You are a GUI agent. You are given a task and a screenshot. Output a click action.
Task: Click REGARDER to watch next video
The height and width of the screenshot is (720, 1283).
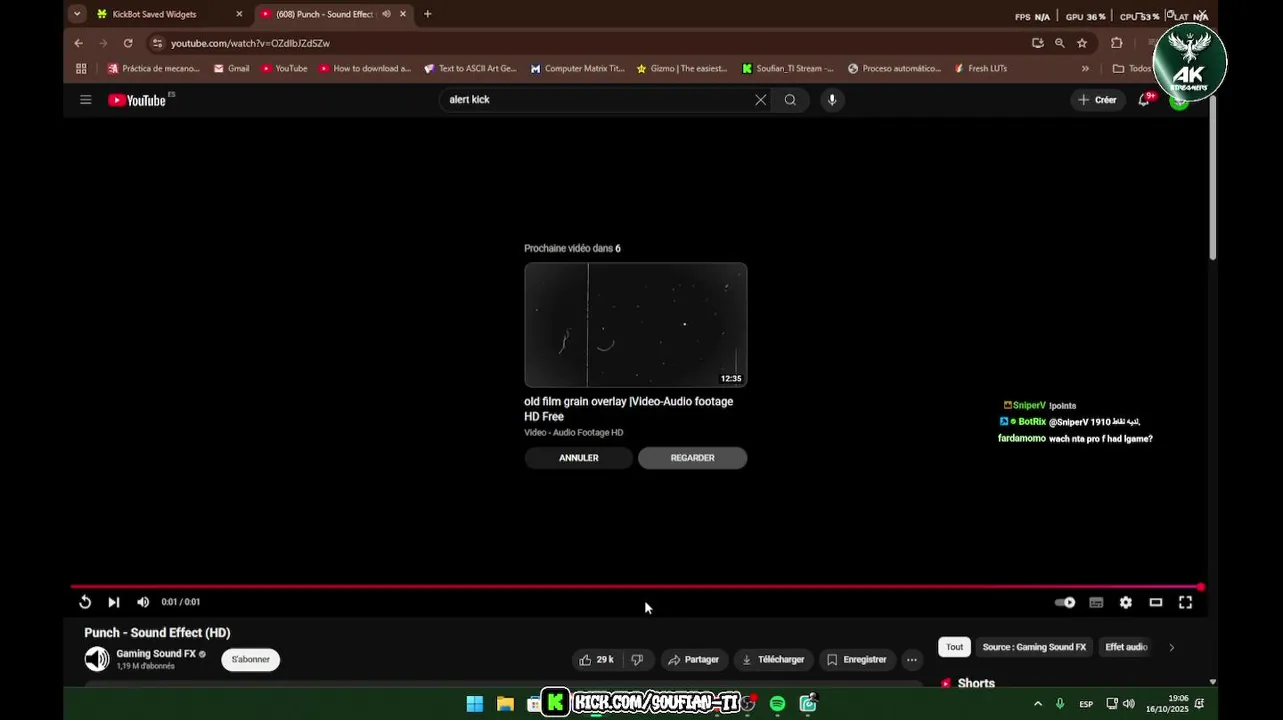(x=692, y=458)
